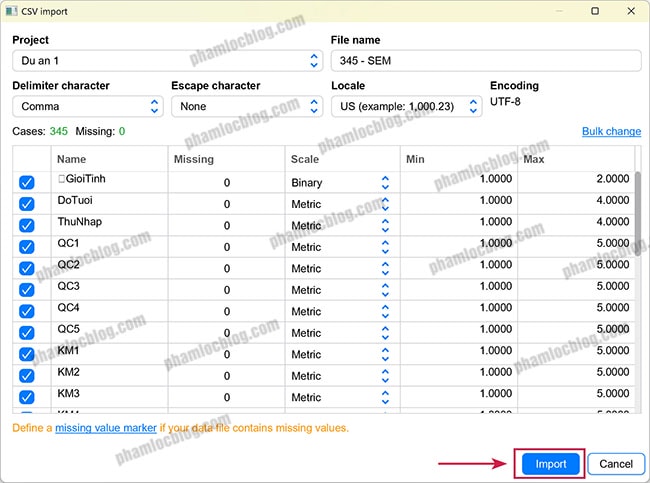Image resolution: width=650 pixels, height=483 pixels.
Task: Uncheck the KM2 variable checkbox
Action: pos(27,376)
